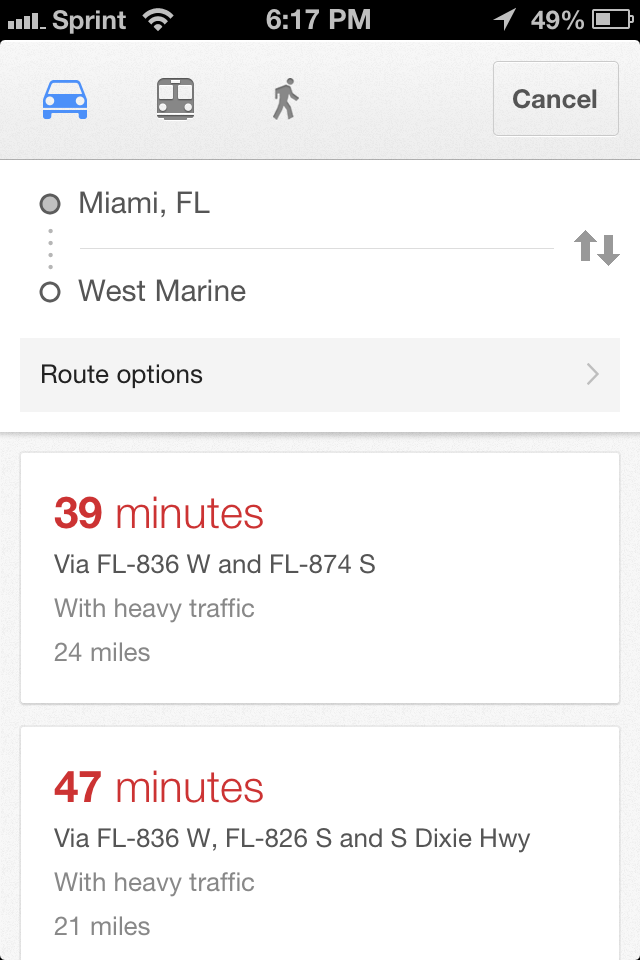
Task: Expand Route options settings
Action: [x=320, y=375]
